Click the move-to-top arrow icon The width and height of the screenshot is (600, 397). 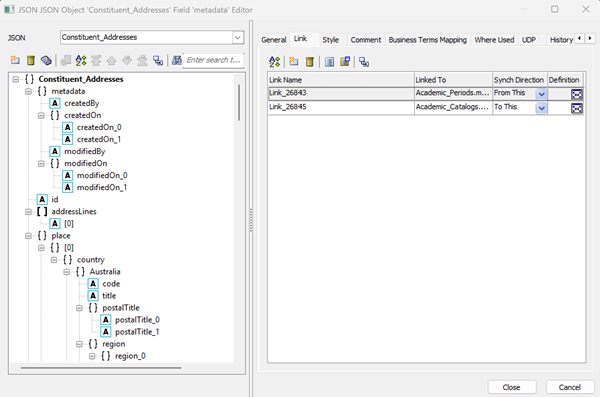point(96,60)
